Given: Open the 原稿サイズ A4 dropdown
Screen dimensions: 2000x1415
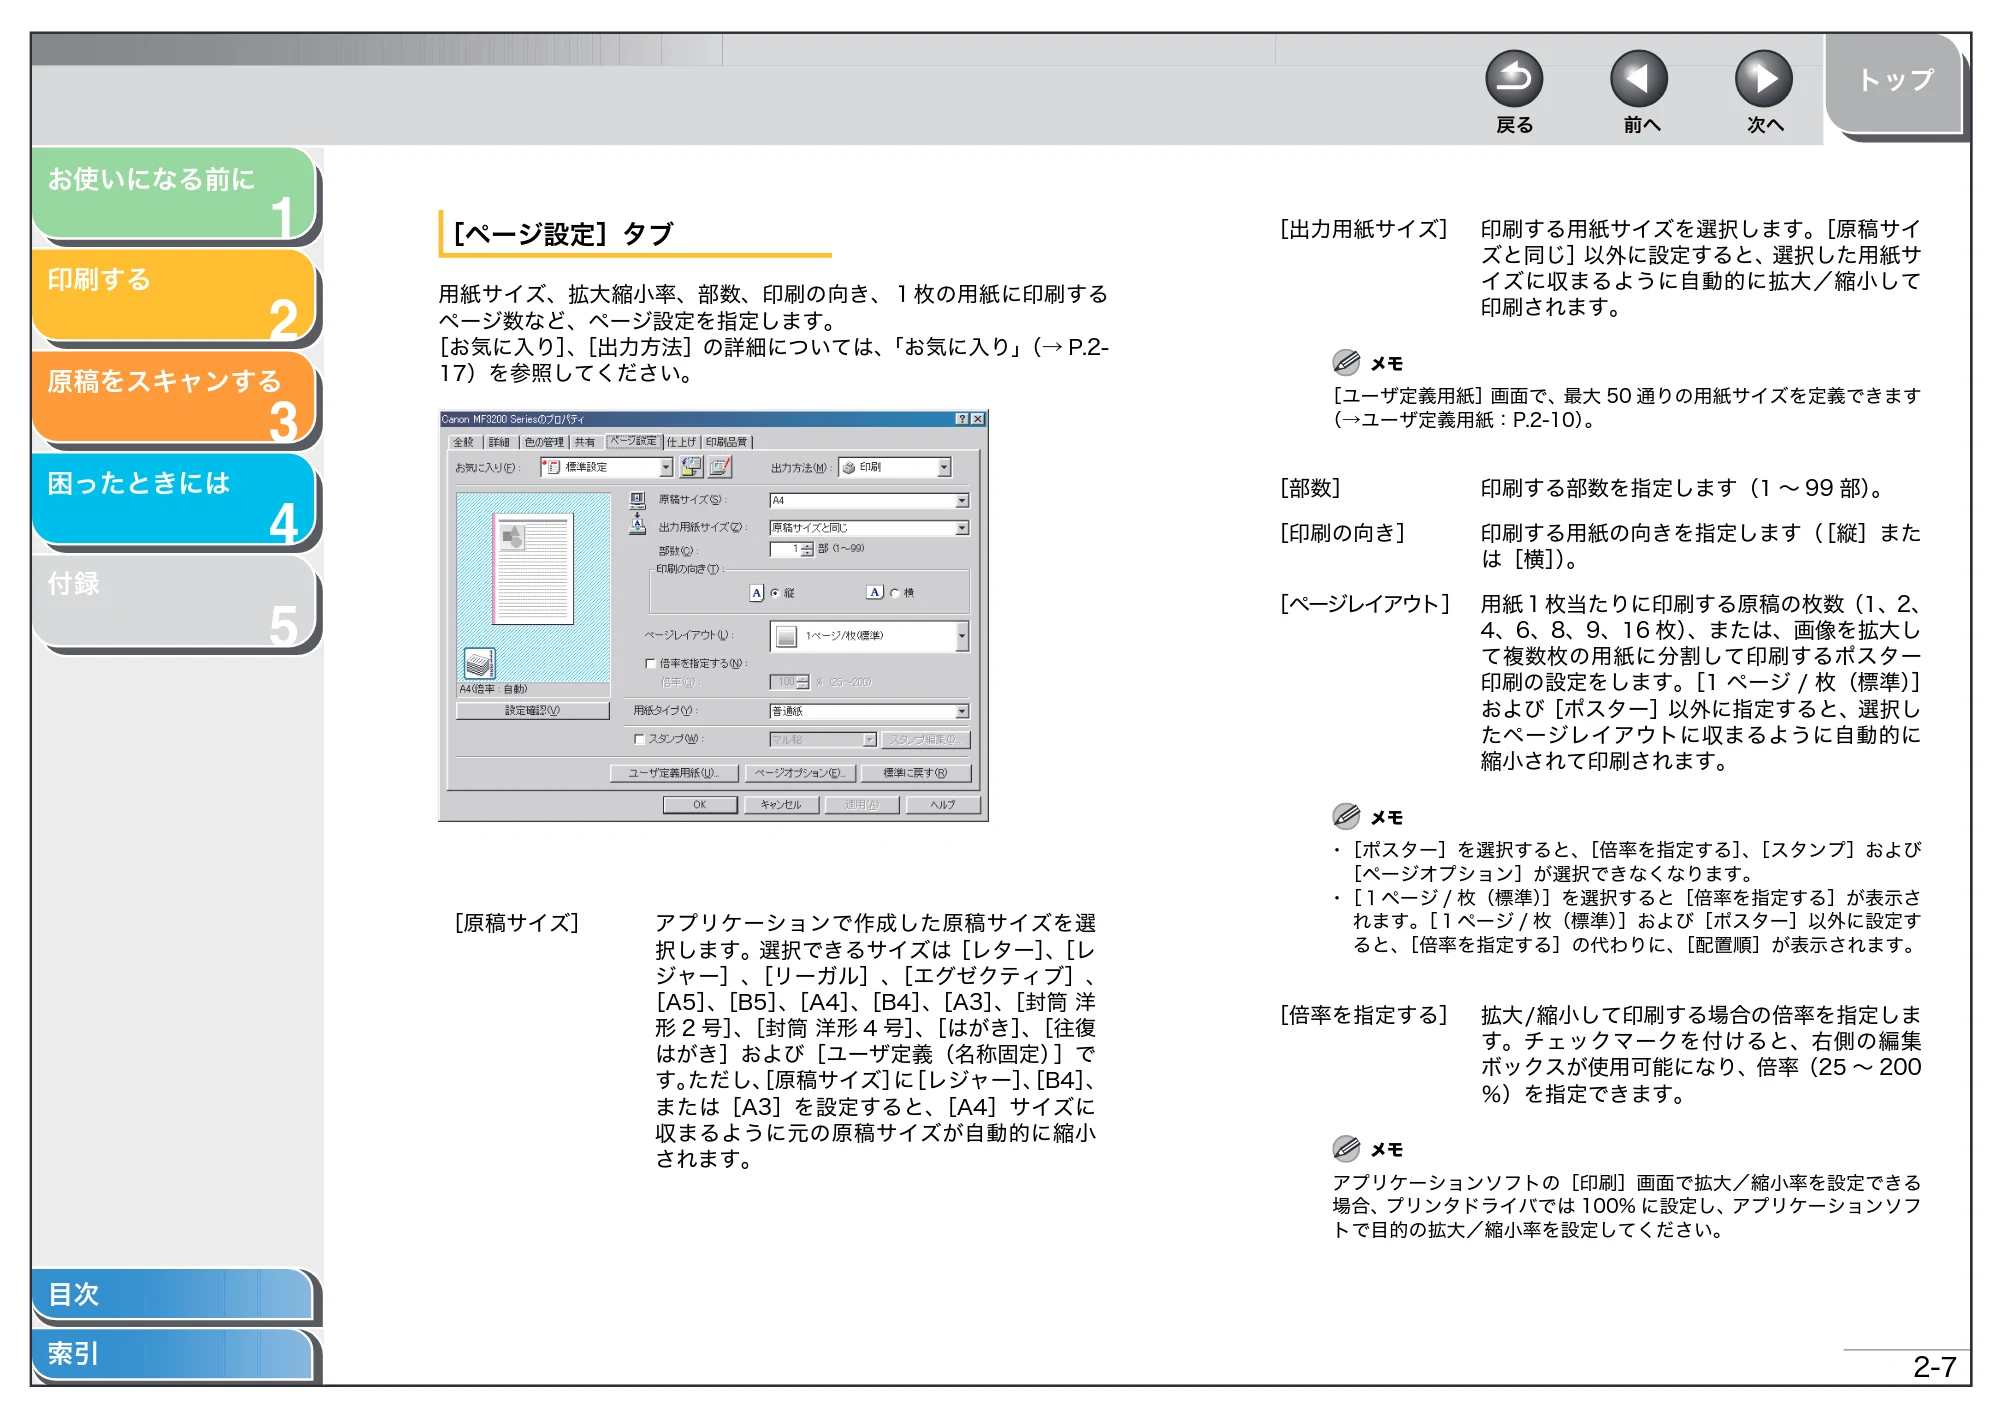Looking at the screenshot, I should 869,501.
